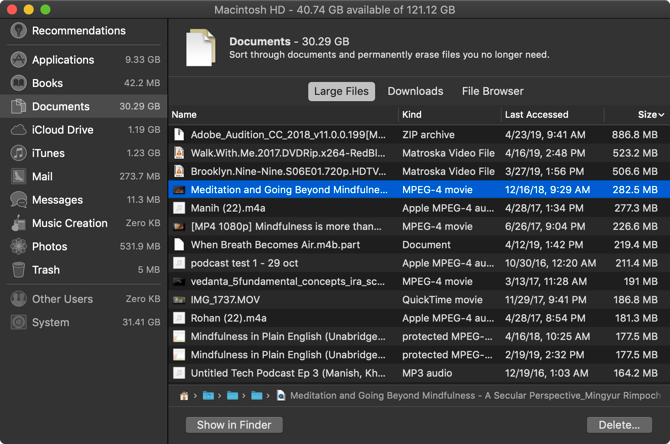
Task: Click the Delete... button
Action: [x=619, y=425]
